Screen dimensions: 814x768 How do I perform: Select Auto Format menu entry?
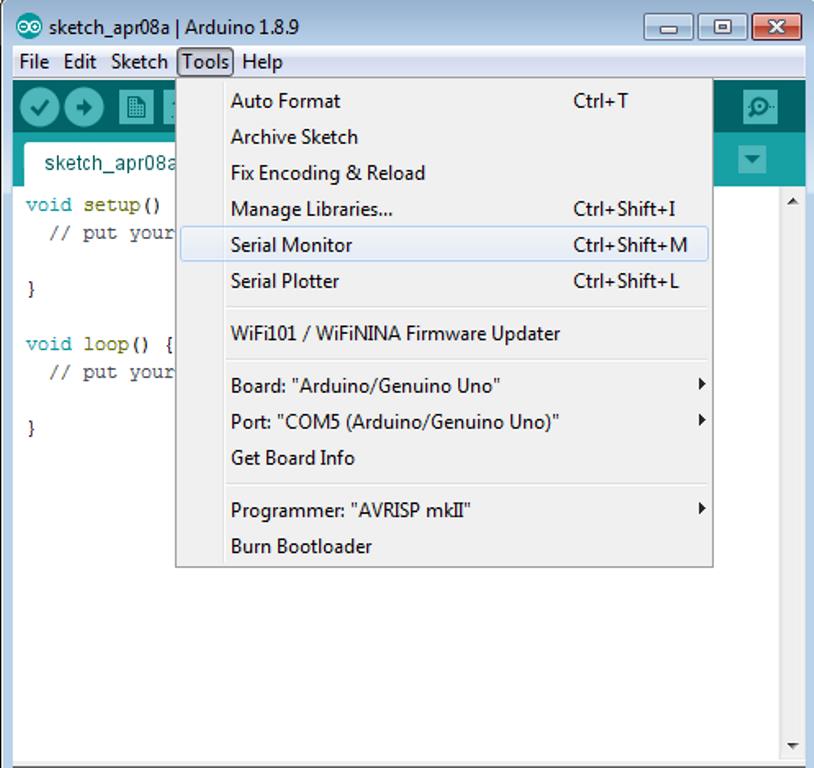tap(444, 101)
